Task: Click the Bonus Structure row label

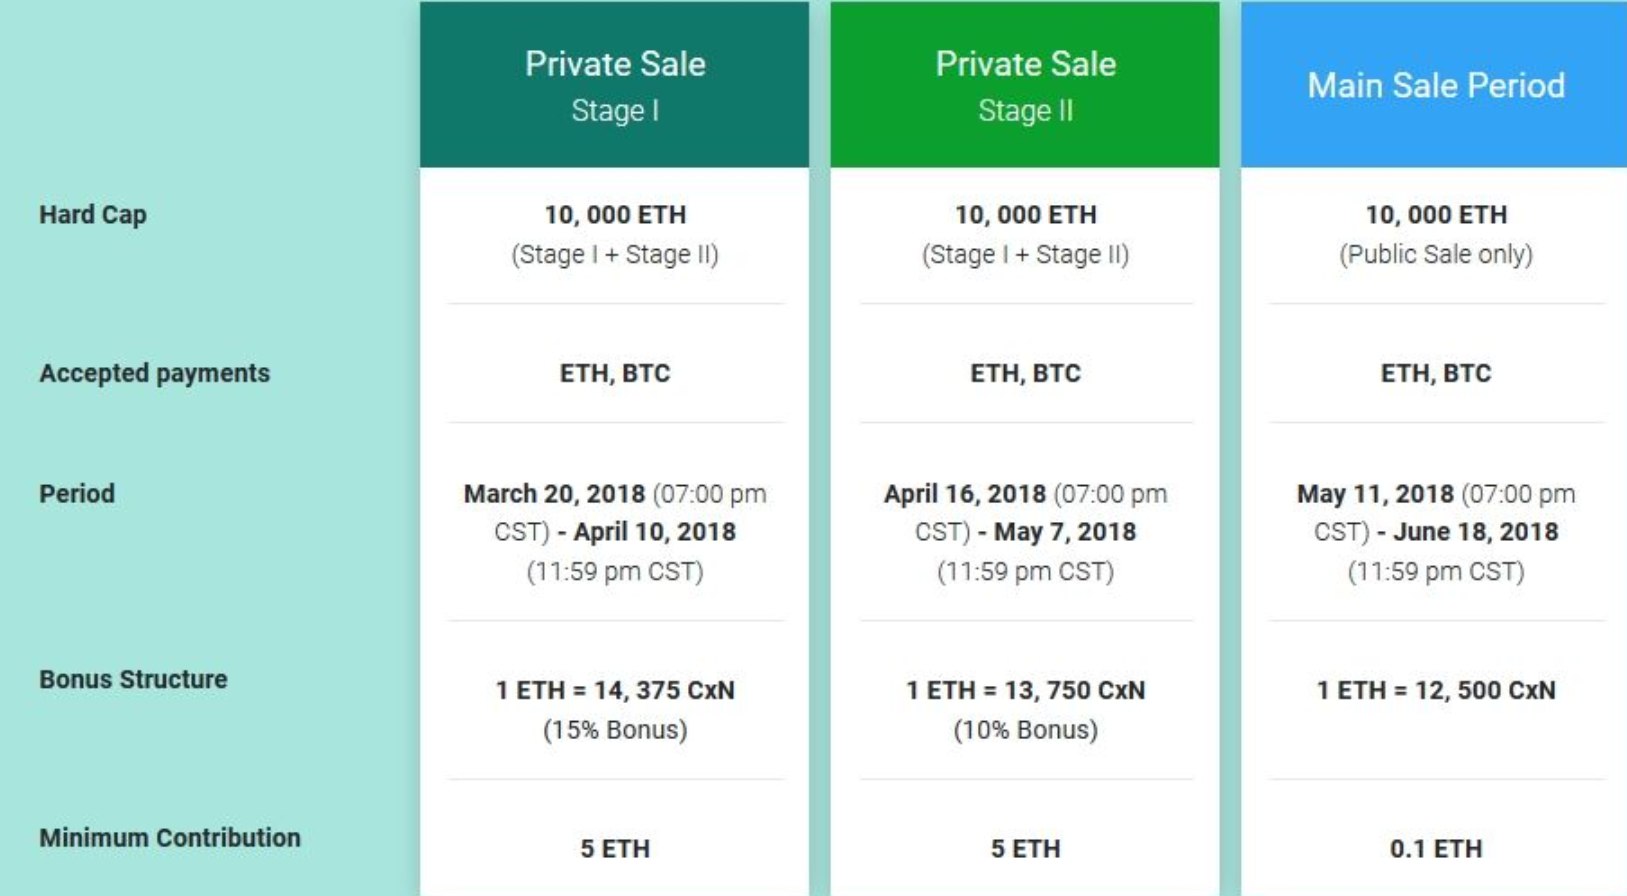Action: pyautogui.click(x=133, y=679)
